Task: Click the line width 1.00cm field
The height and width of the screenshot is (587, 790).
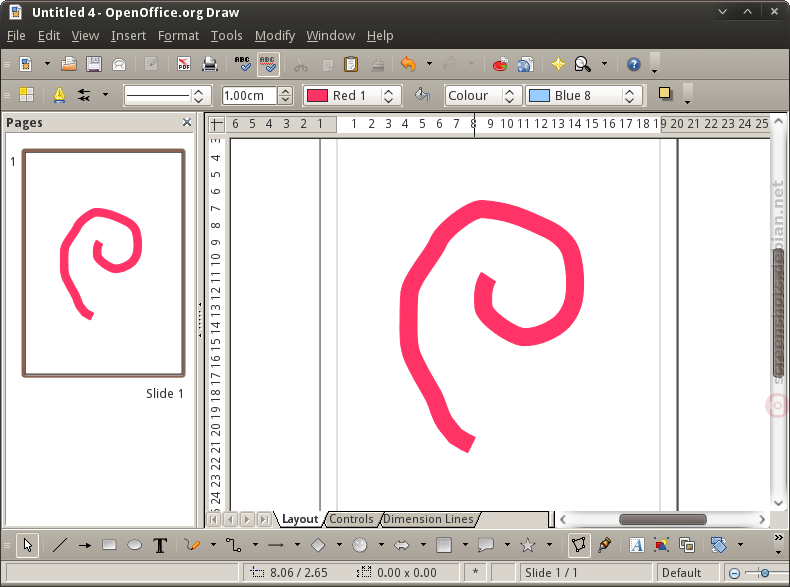Action: (x=249, y=96)
